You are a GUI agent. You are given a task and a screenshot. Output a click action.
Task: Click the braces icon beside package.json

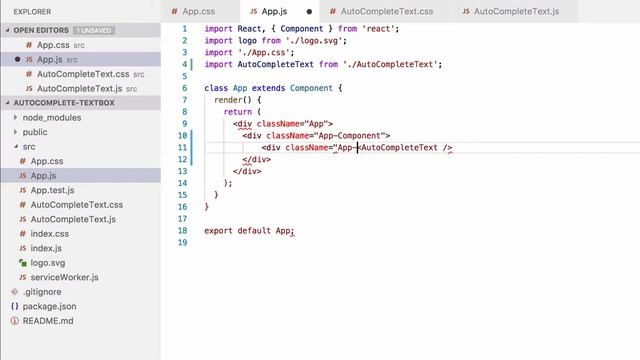coord(15,306)
